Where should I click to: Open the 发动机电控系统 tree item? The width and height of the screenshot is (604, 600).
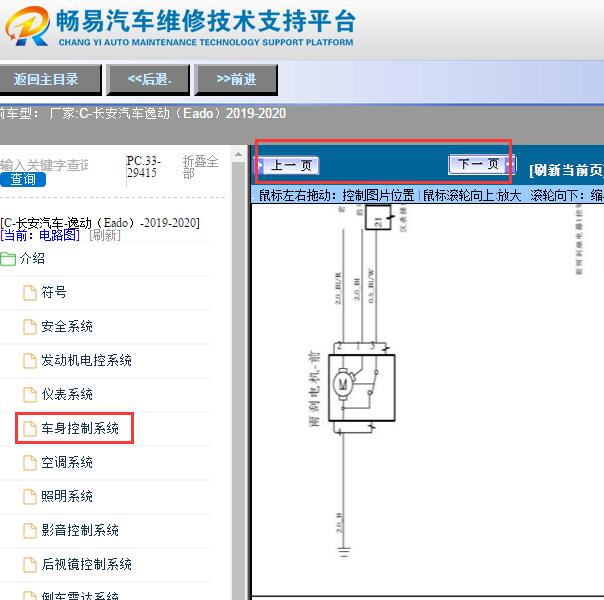pyautogui.click(x=86, y=360)
